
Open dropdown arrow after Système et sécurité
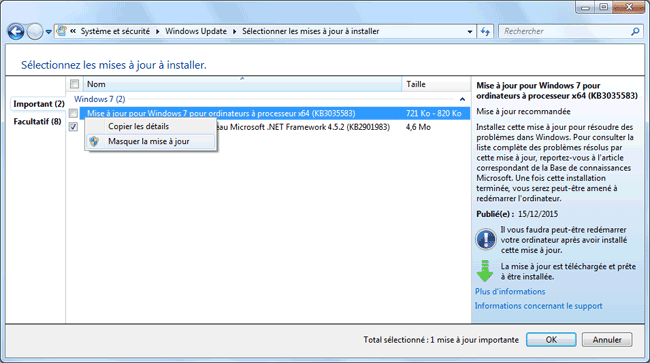(x=158, y=31)
